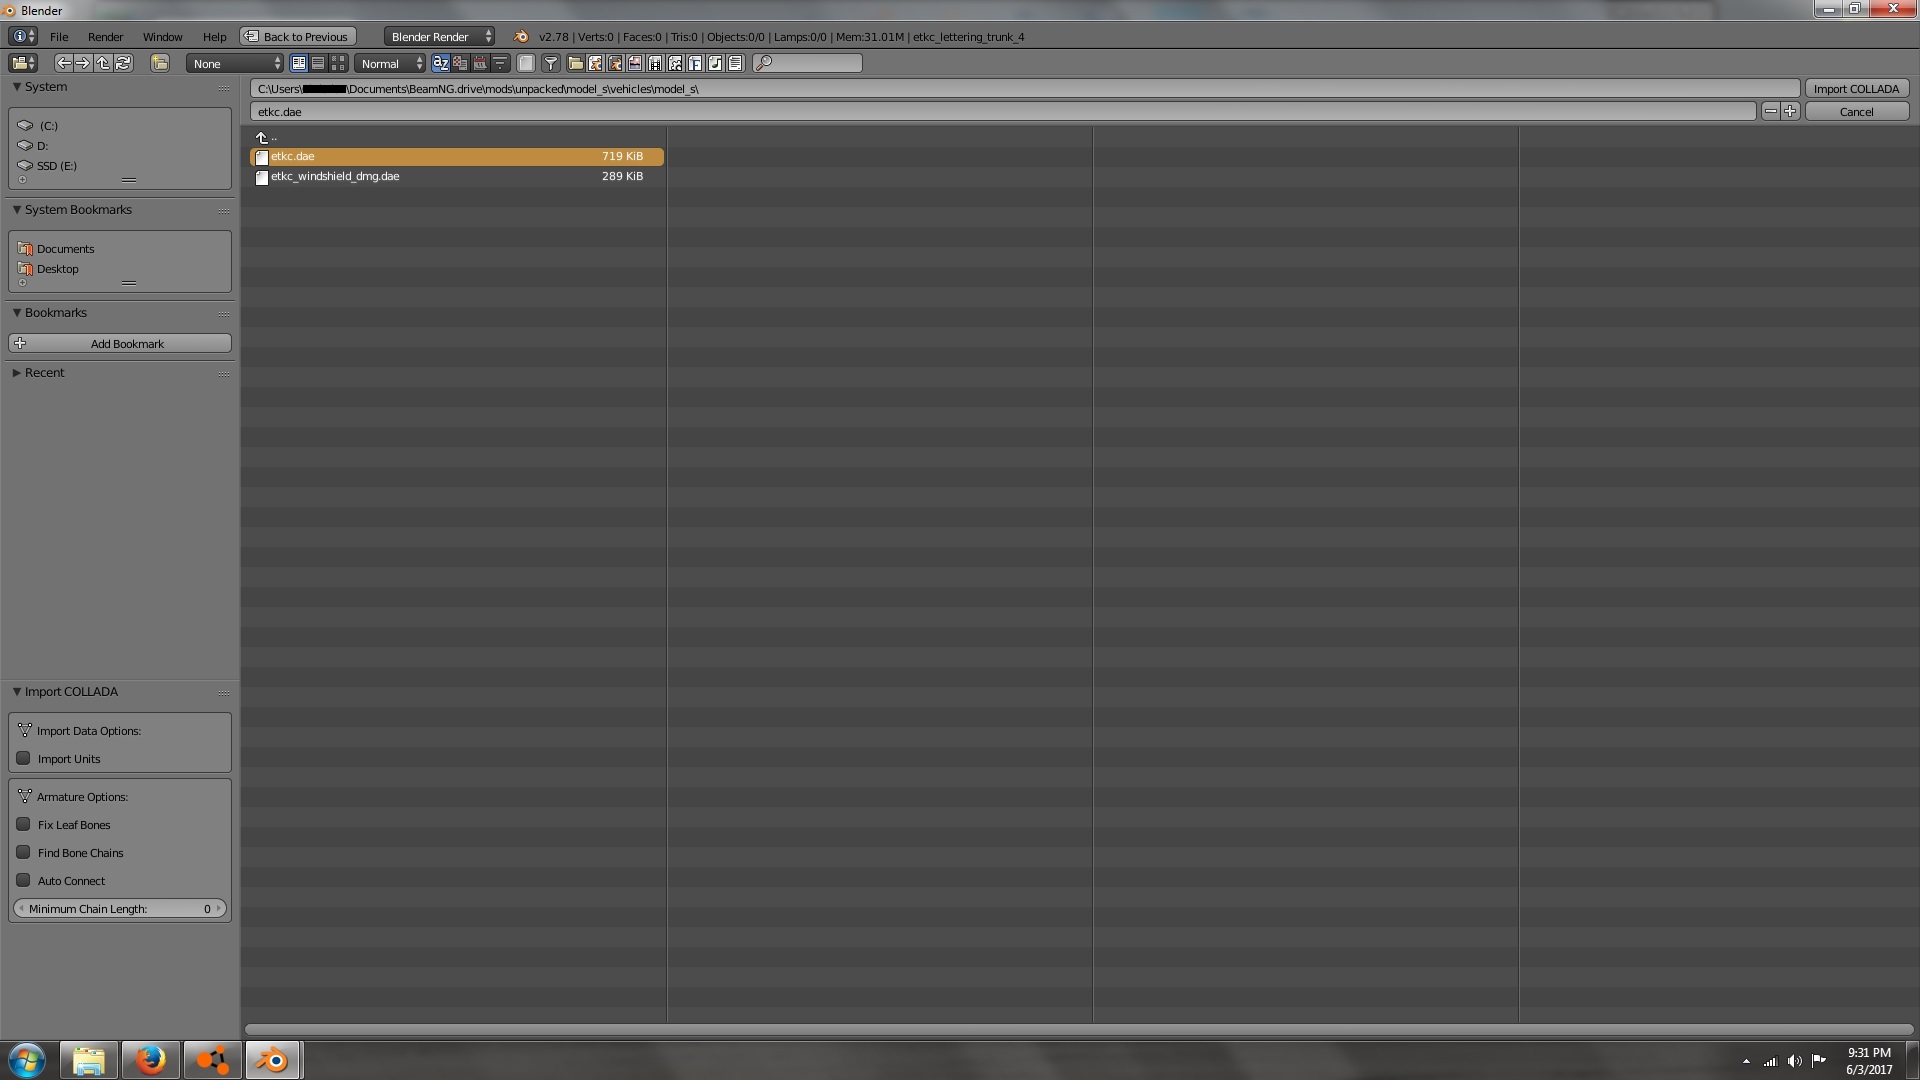
Task: Sort files by size
Action: (x=500, y=63)
